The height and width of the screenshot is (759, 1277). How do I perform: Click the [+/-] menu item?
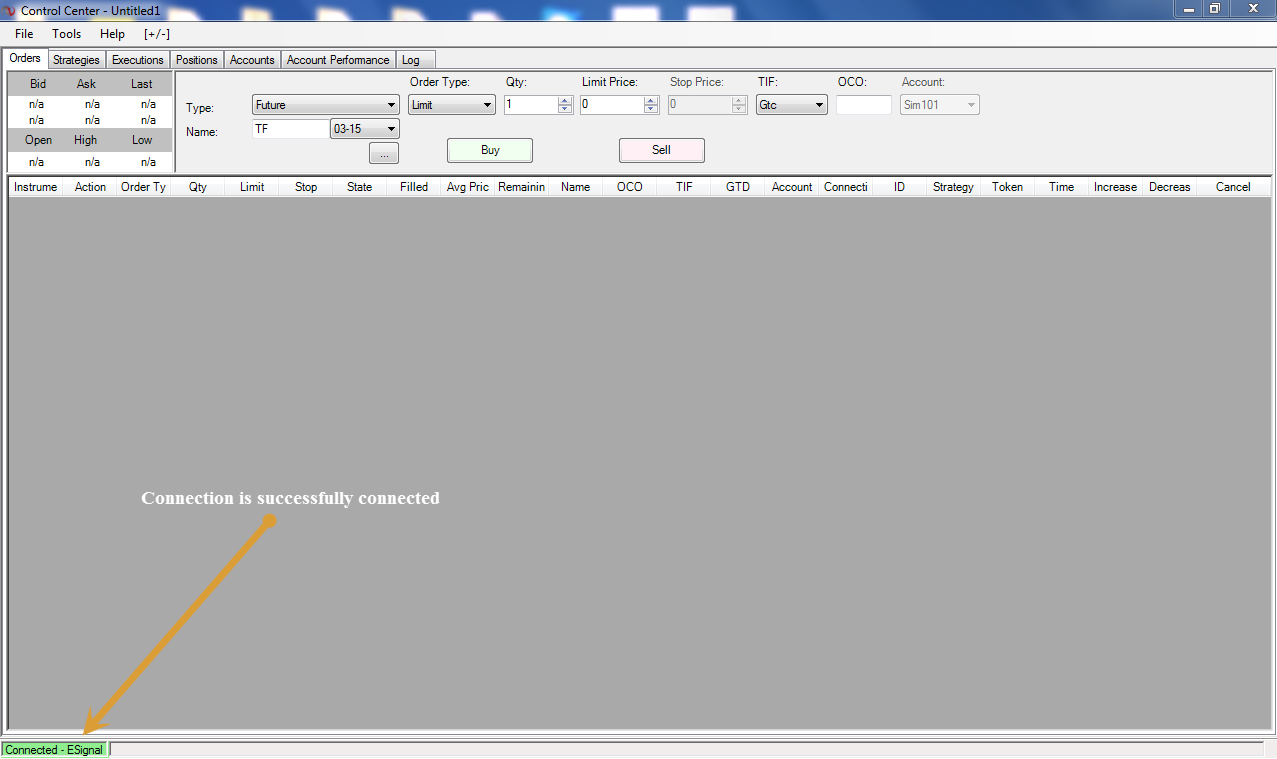pos(157,34)
